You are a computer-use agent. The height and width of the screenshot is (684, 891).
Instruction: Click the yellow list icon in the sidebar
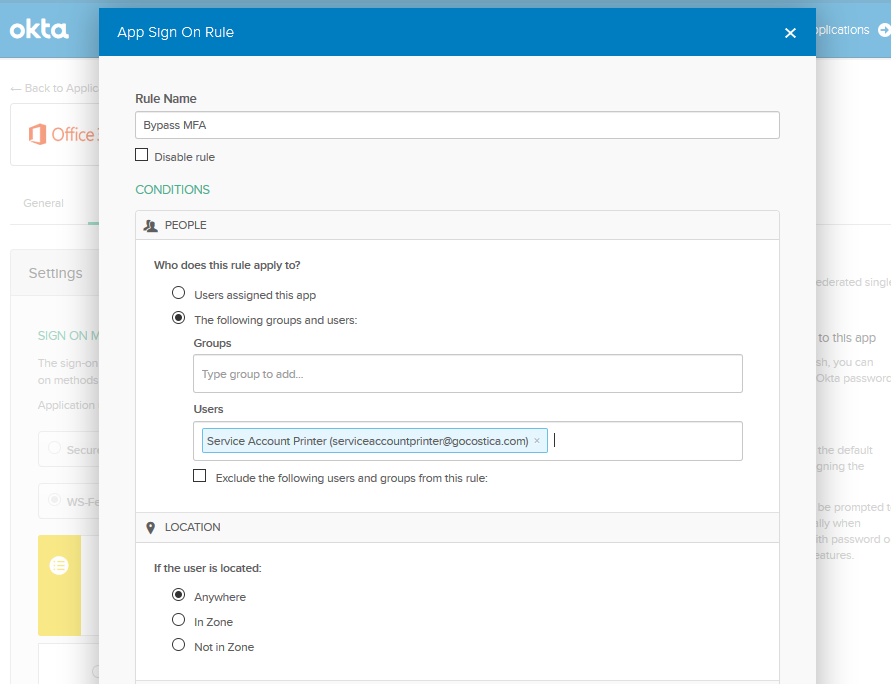pyautogui.click(x=58, y=566)
